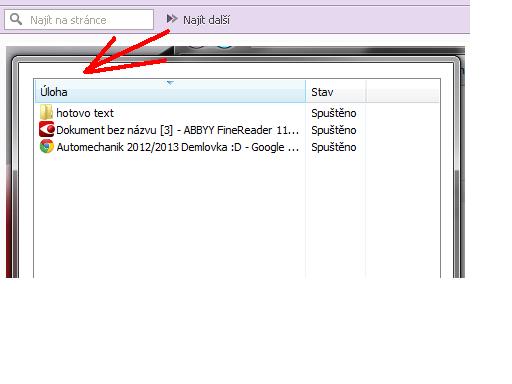512x384 pixels.
Task: Click 'Spuštěno' status of FineReader row
Action: click(334, 130)
